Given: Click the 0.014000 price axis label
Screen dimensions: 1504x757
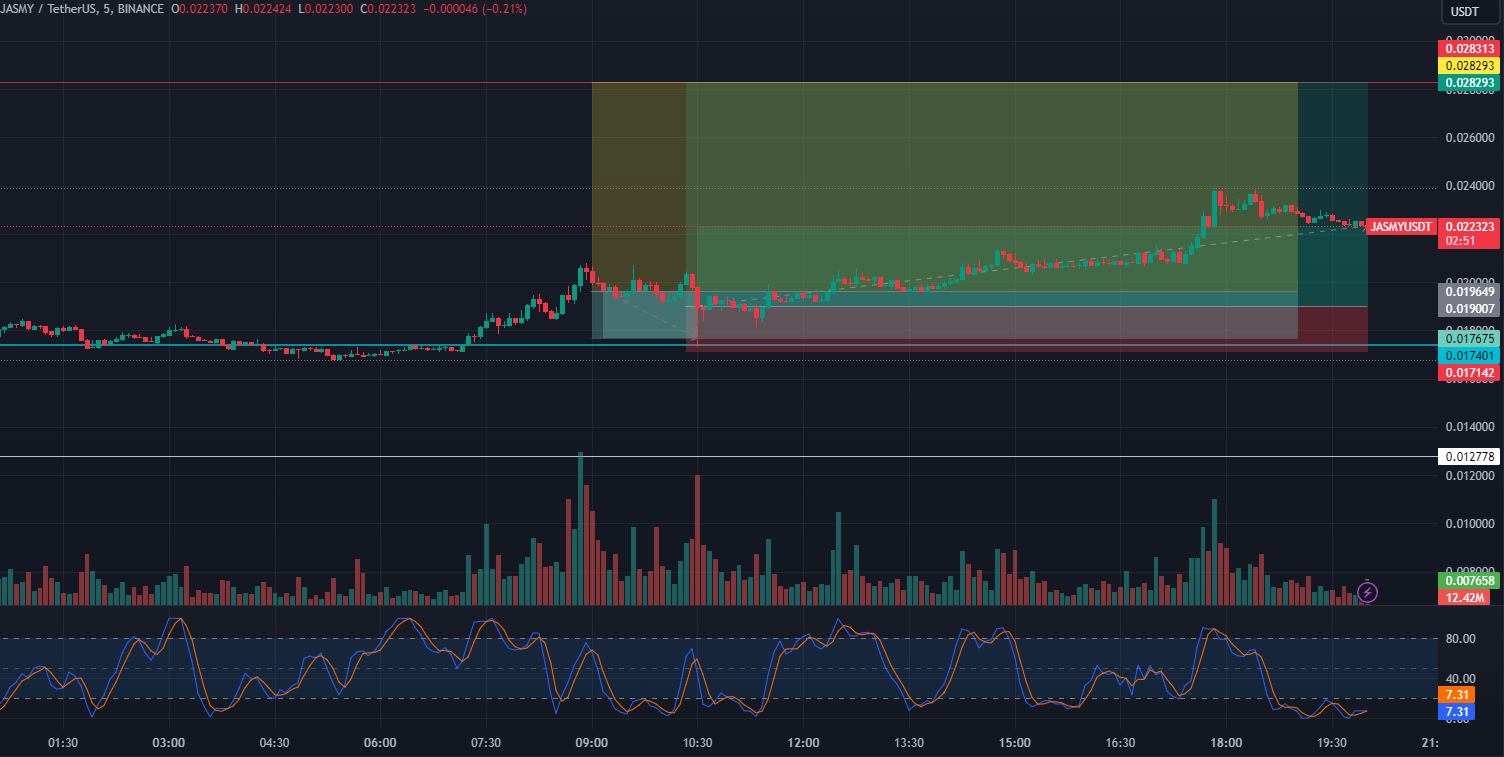Looking at the screenshot, I should (x=1468, y=427).
